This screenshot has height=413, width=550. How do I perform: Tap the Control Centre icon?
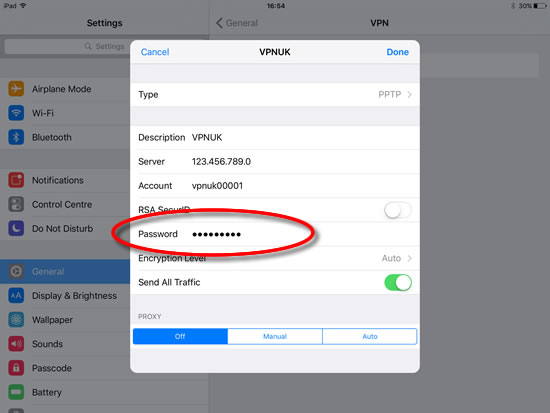[16, 204]
